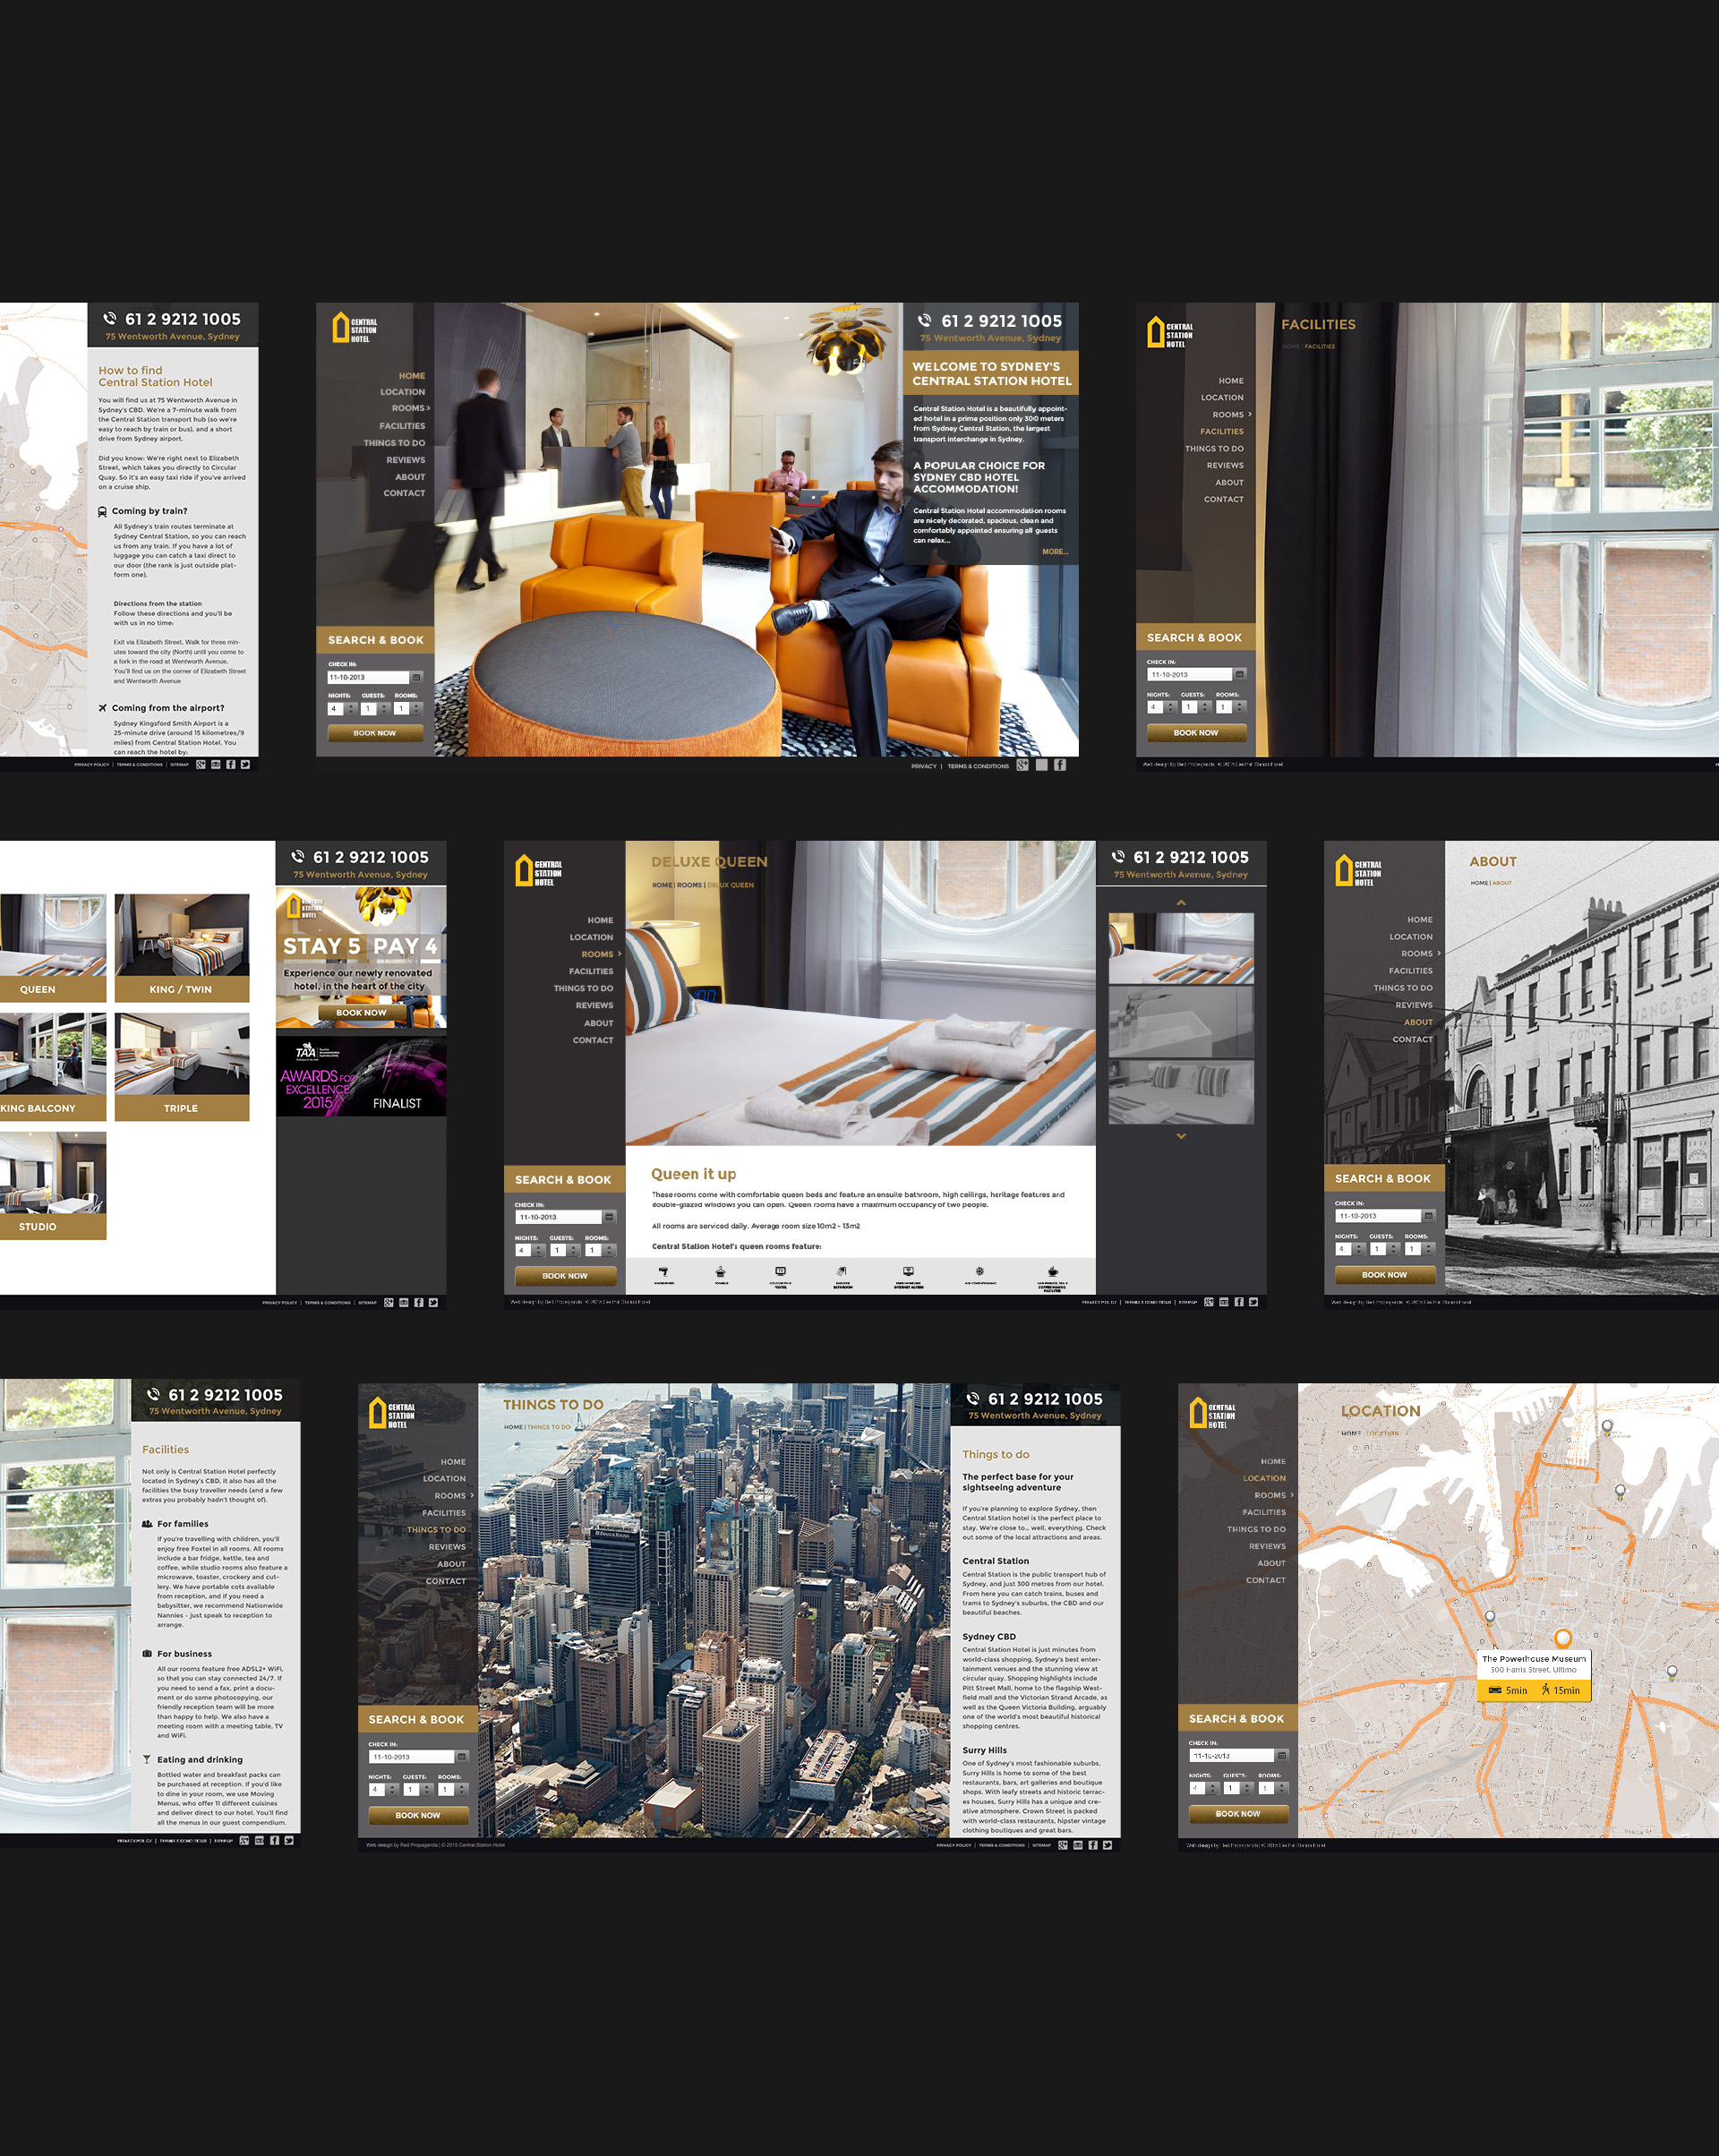The width and height of the screenshot is (1719, 2156).
Task: Click Terms & Conditions in the home page footer
Action: click(x=978, y=766)
